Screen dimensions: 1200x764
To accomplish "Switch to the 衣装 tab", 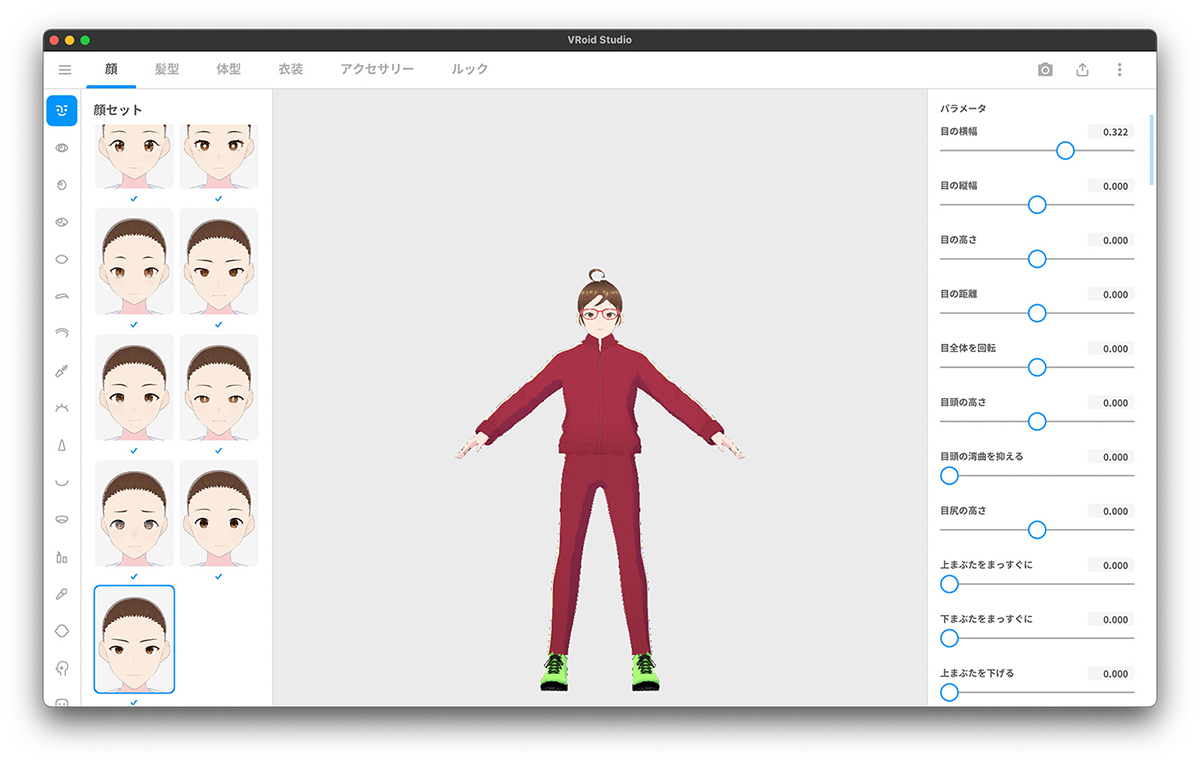I will click(290, 70).
